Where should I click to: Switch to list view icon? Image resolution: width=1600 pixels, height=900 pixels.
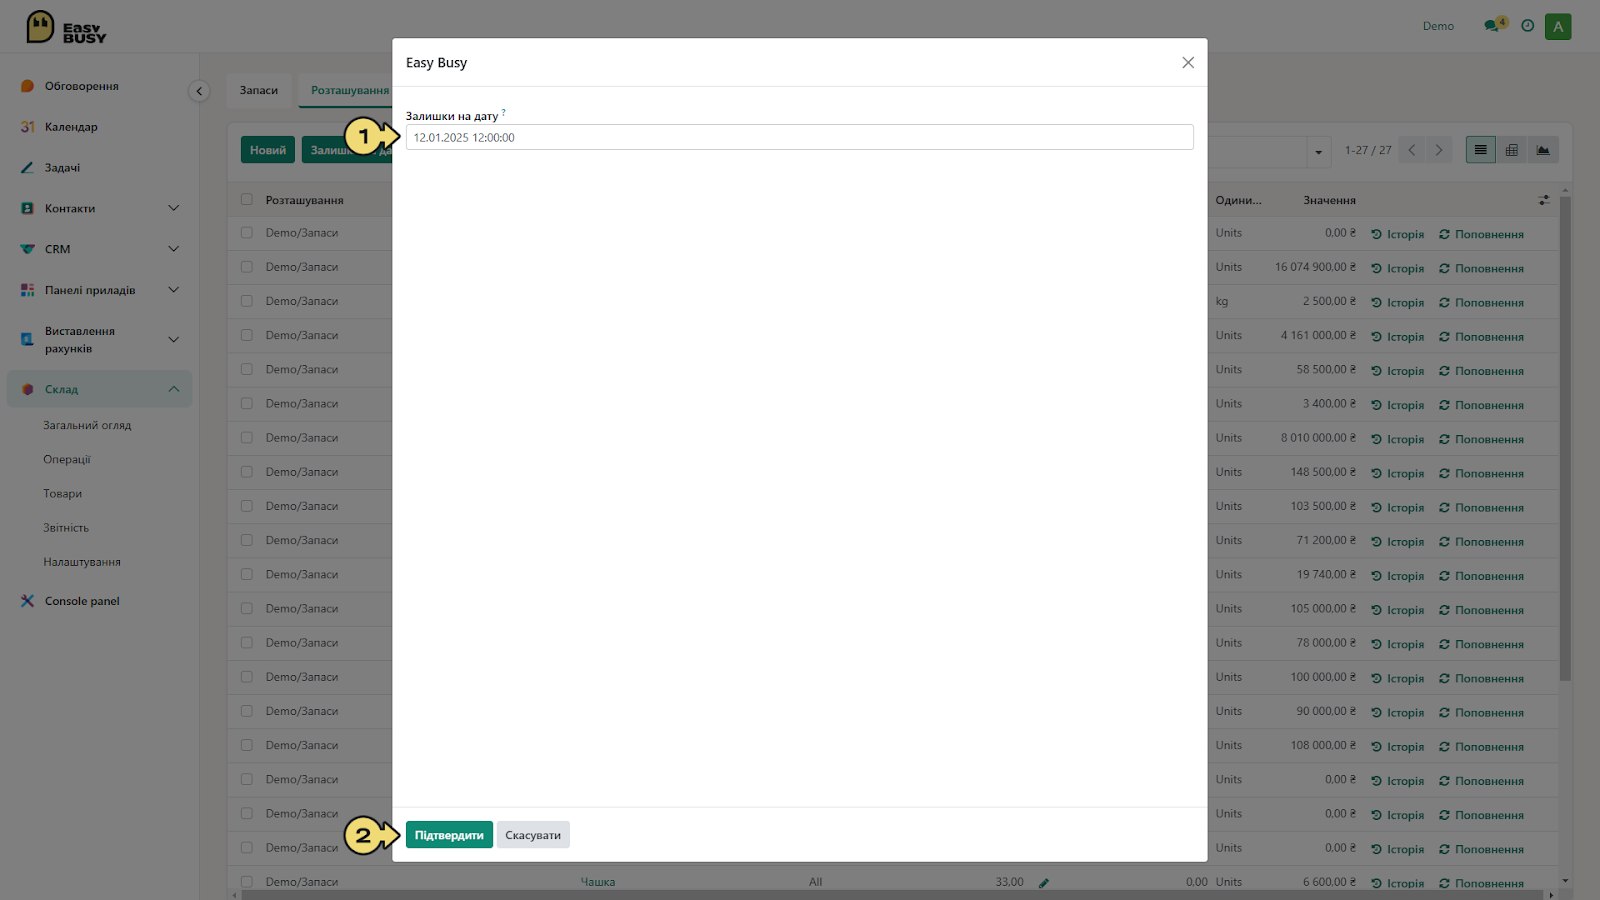click(1480, 150)
